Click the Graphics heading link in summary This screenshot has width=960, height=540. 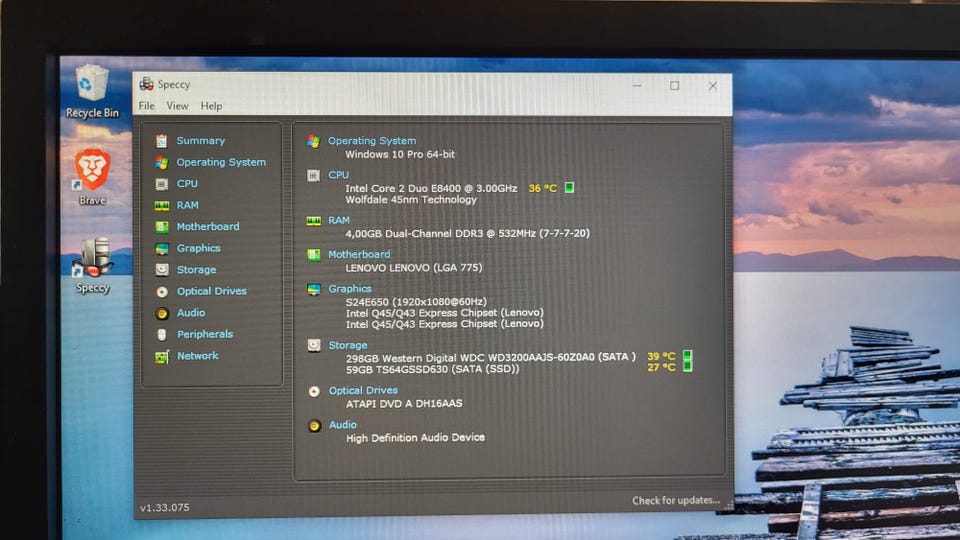pos(350,288)
